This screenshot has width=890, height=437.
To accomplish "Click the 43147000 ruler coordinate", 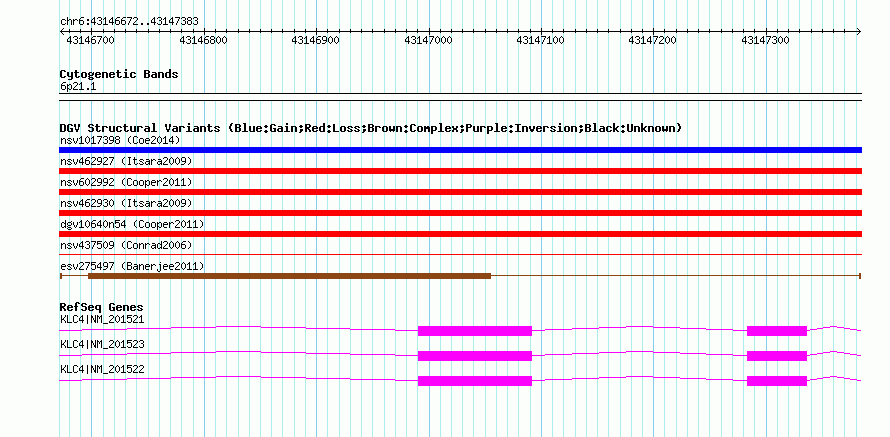I will [429, 40].
